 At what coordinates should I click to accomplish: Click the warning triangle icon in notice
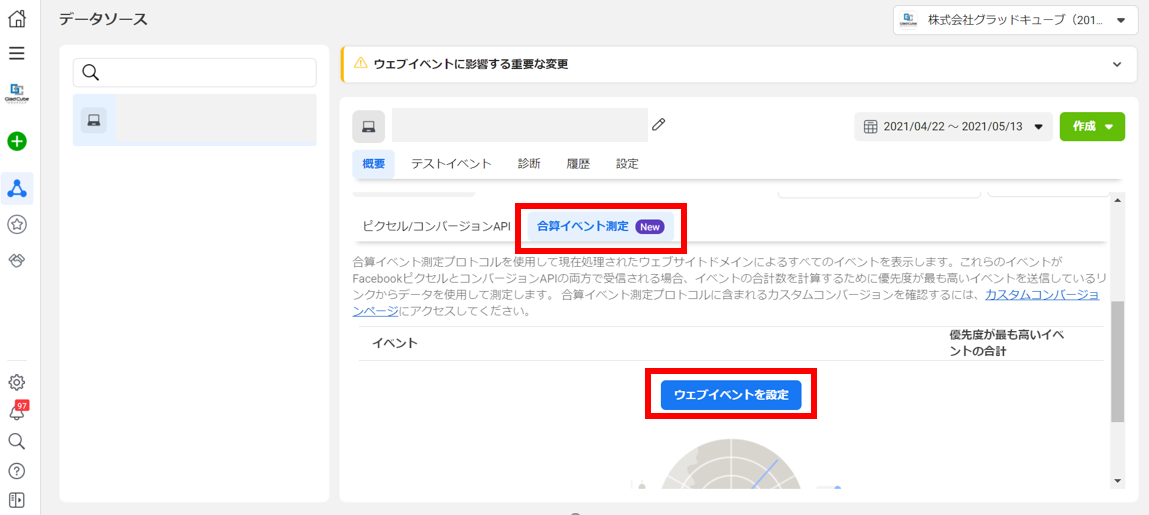pos(360,64)
